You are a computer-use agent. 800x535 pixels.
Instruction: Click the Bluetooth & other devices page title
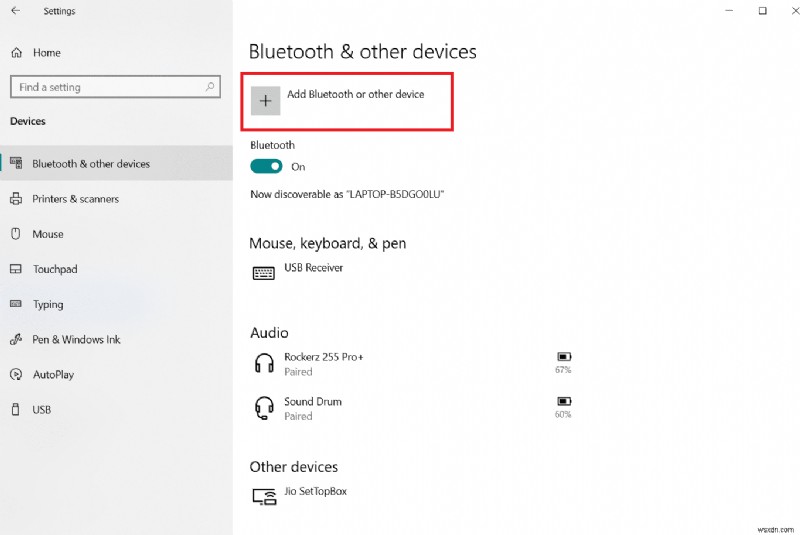coord(363,52)
